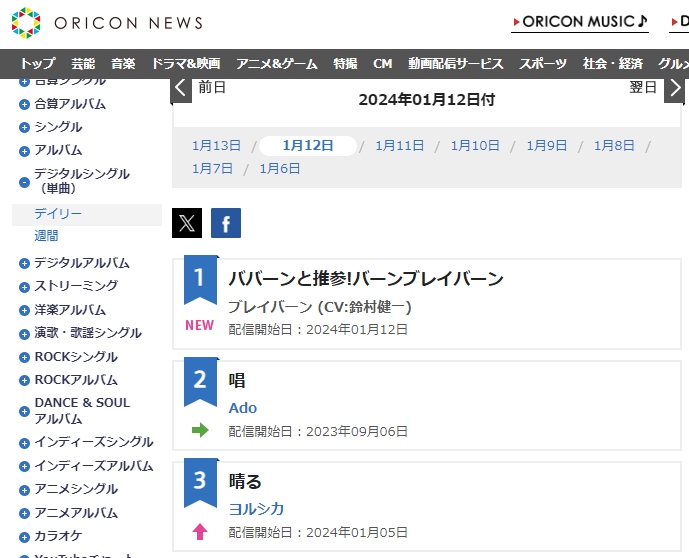689x558 pixels.
Task: Expand the カラオケ plus icon
Action: click(25, 537)
